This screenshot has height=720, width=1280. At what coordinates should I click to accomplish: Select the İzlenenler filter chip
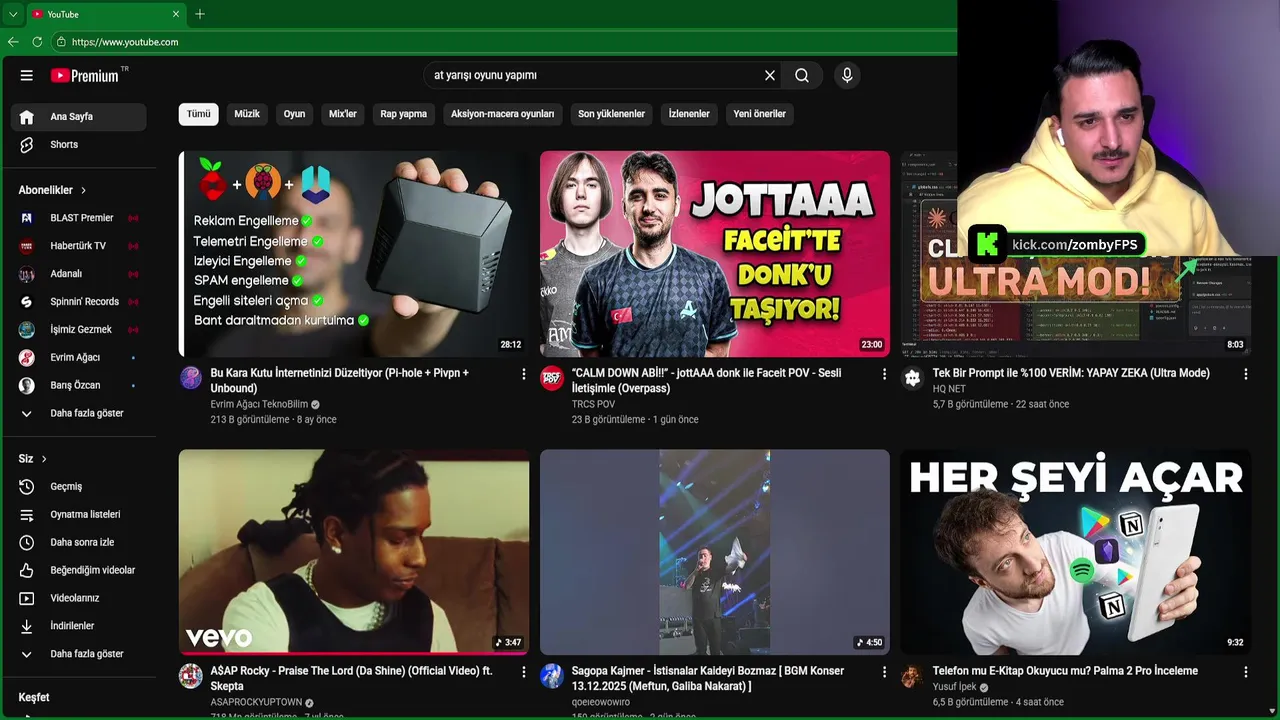689,114
